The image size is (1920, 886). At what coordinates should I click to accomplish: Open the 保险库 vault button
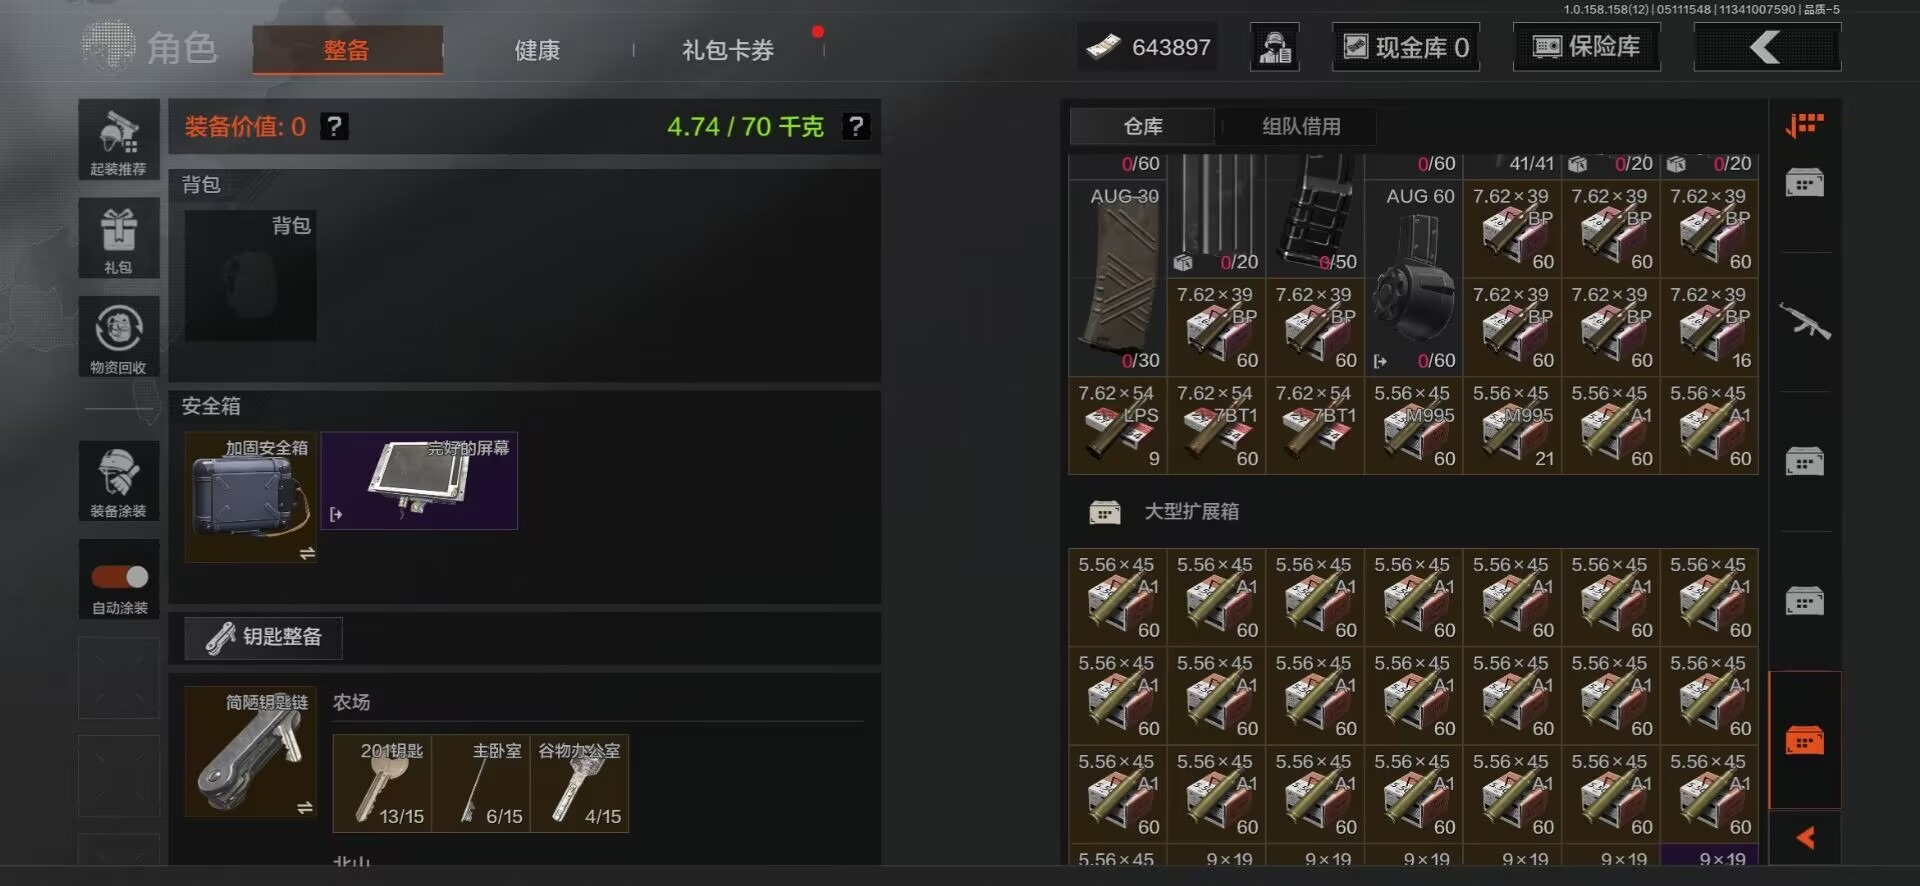coord(1587,47)
